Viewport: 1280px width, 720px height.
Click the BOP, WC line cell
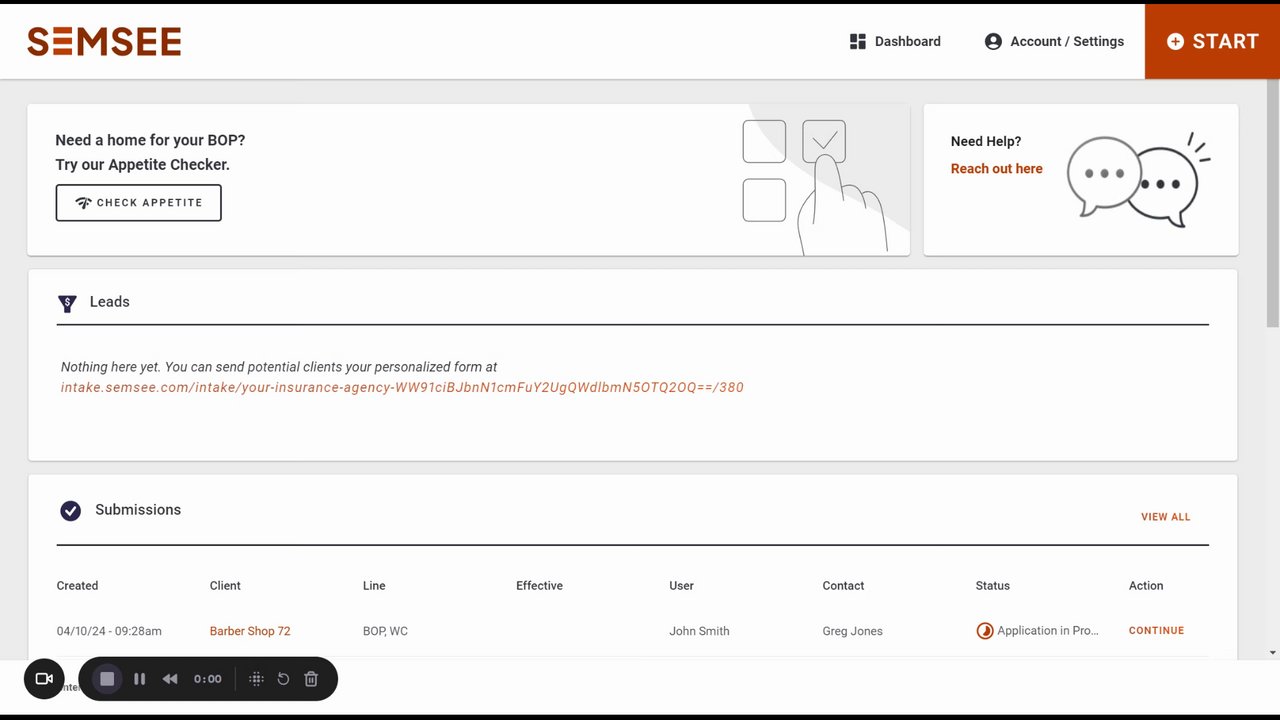pos(385,631)
